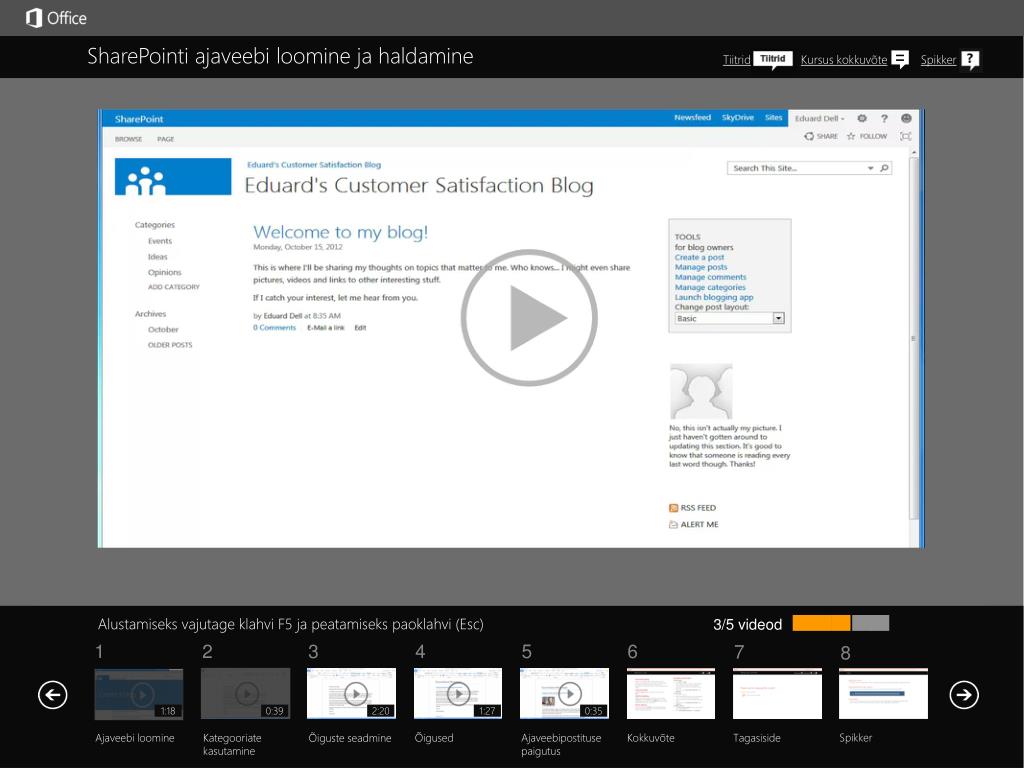Image resolution: width=1024 pixels, height=768 pixels.
Task: Open the October archive
Action: pos(163,330)
